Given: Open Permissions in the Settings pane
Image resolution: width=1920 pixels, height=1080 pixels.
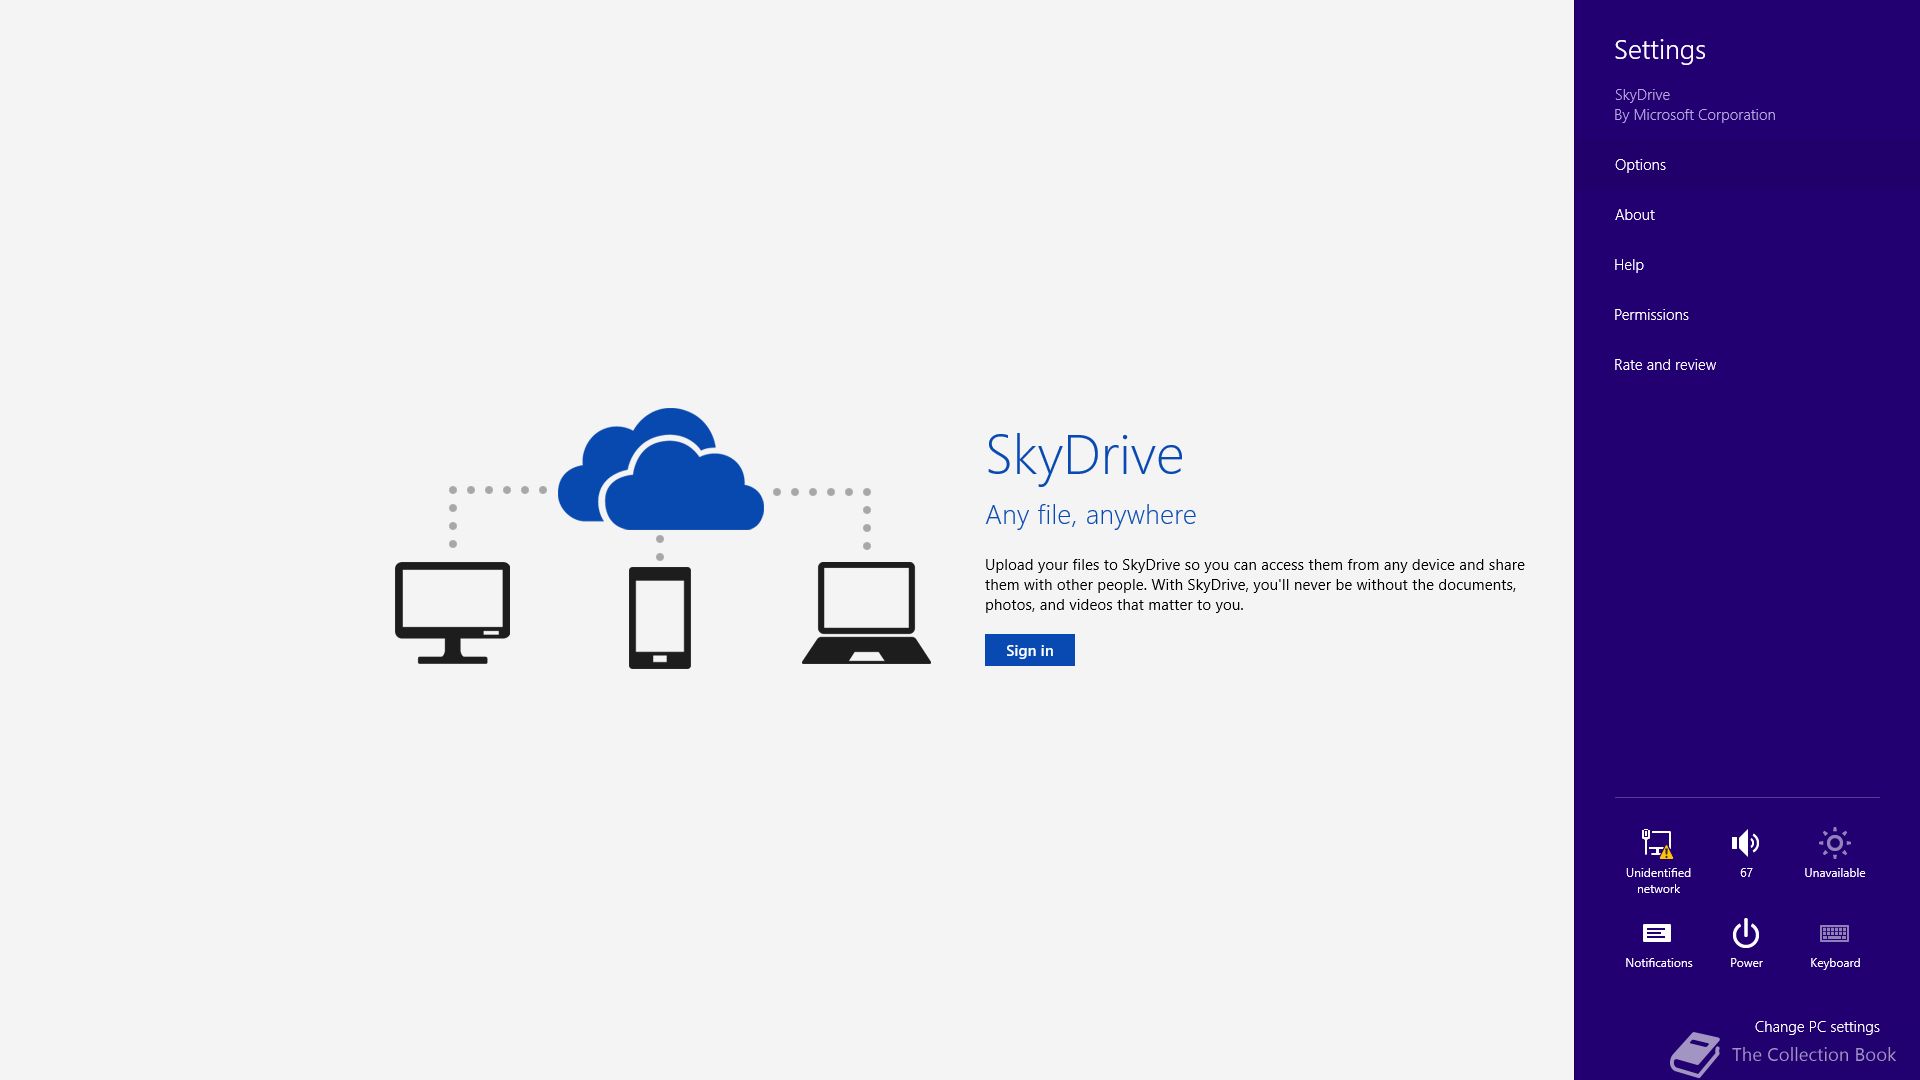Looking at the screenshot, I should pyautogui.click(x=1746, y=315).
